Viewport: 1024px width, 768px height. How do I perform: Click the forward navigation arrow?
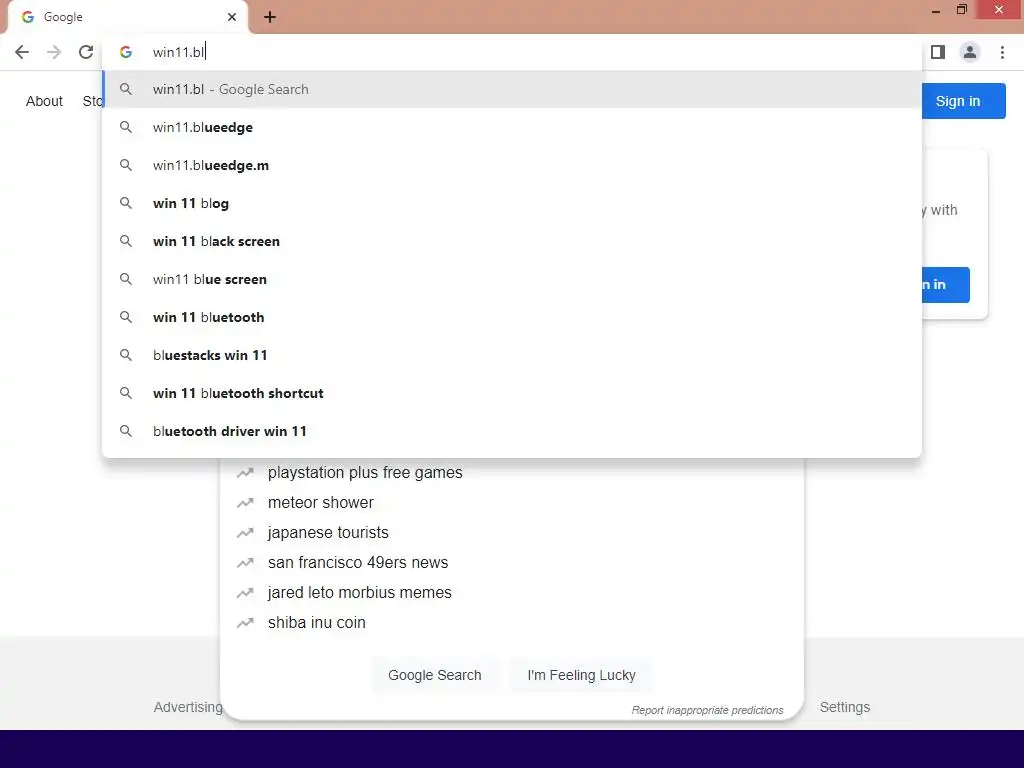point(54,52)
